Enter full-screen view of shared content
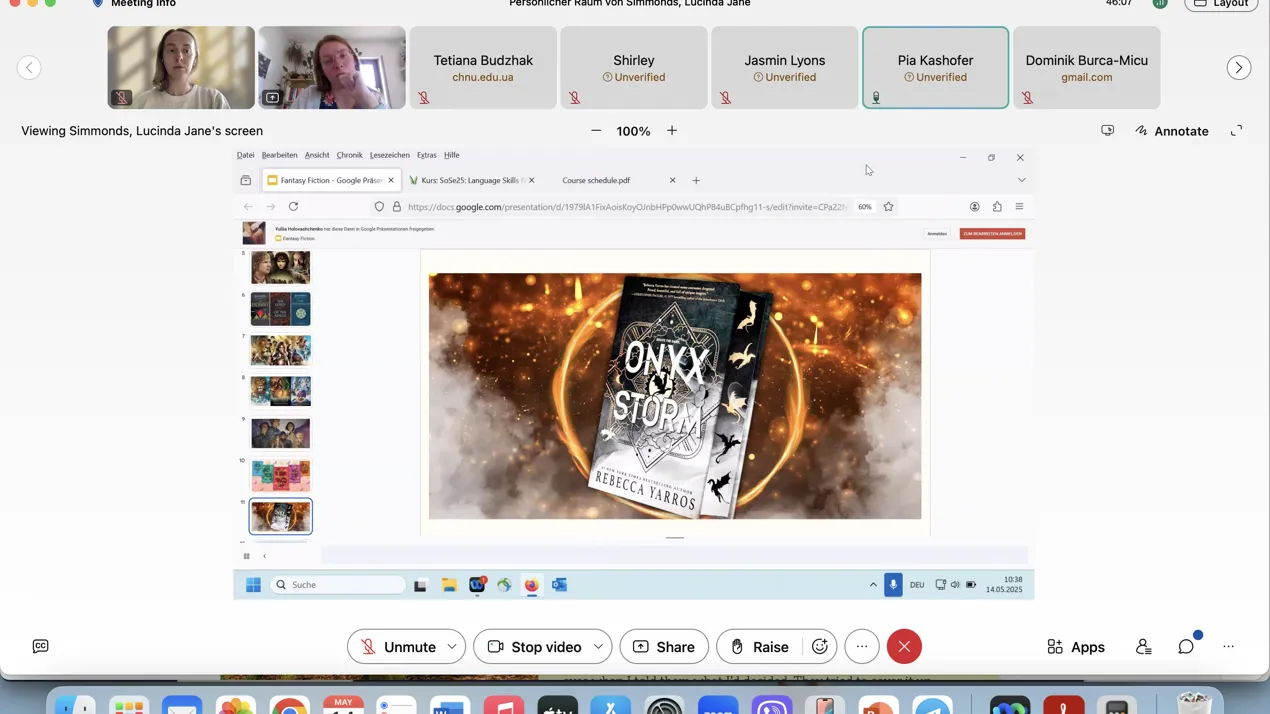1270x714 pixels. [1236, 131]
